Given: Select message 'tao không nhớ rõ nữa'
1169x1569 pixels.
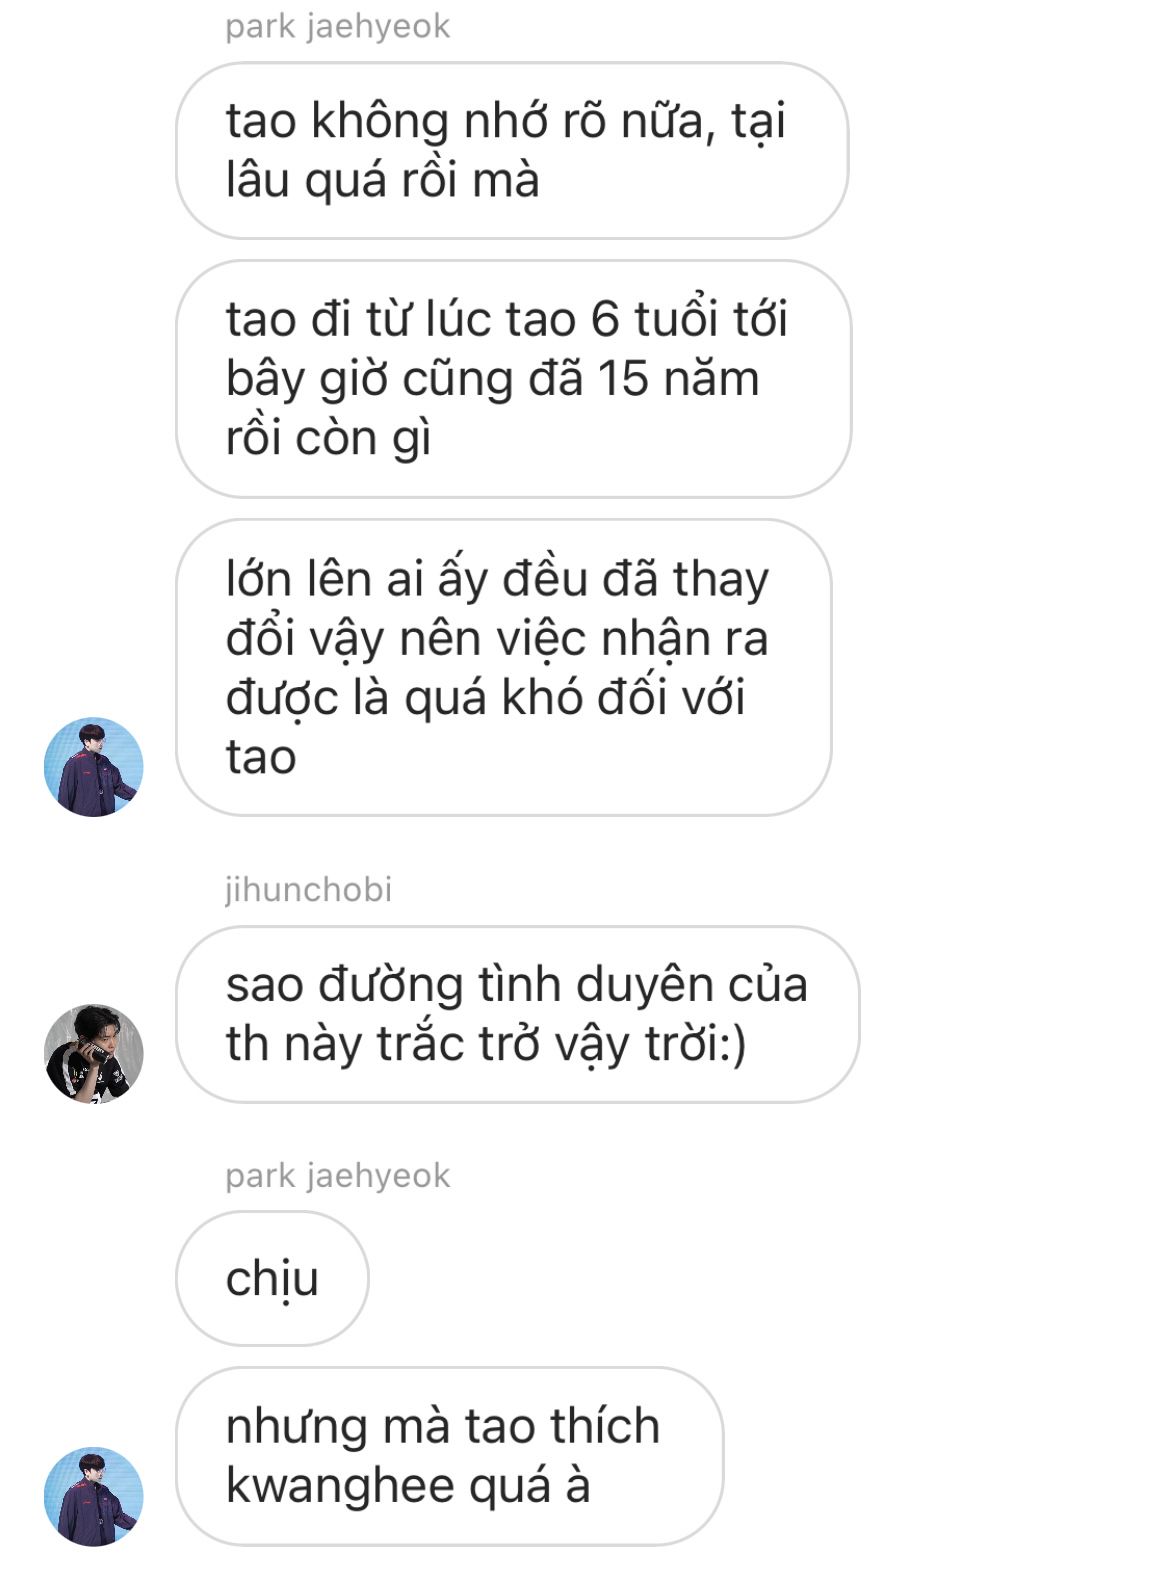Looking at the screenshot, I should click(512, 150).
